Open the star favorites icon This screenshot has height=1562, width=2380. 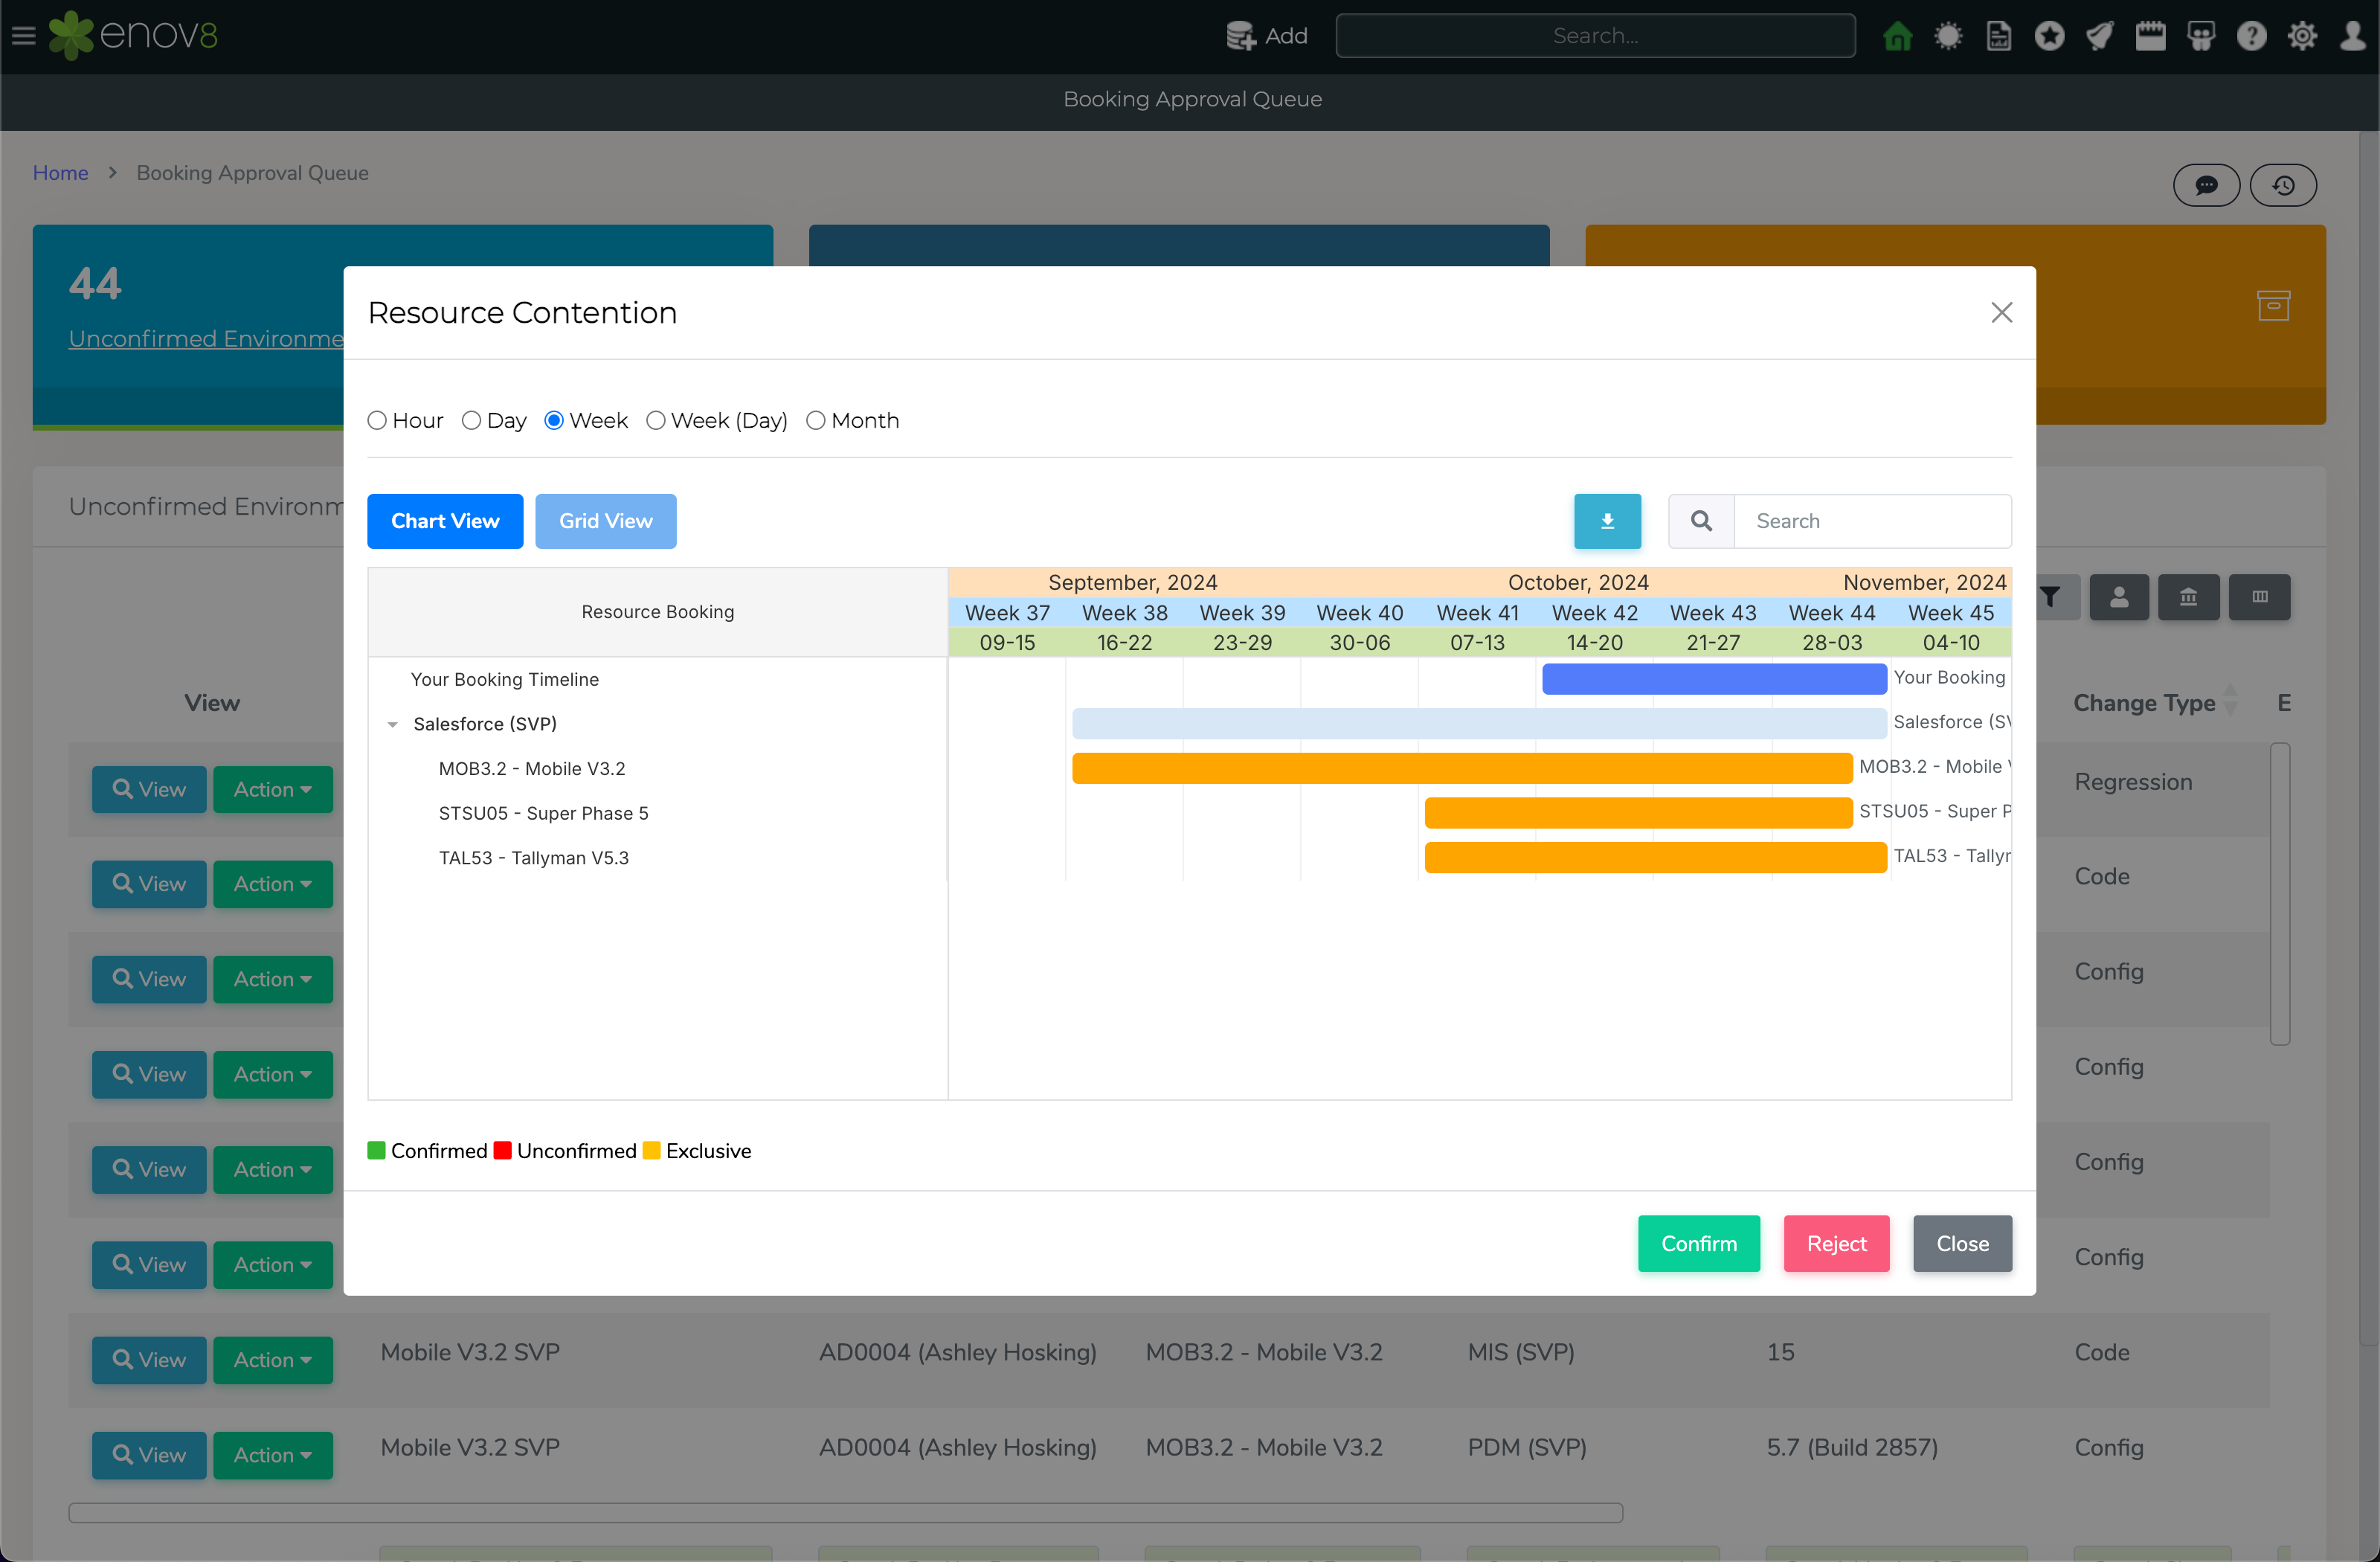pos(2049,36)
